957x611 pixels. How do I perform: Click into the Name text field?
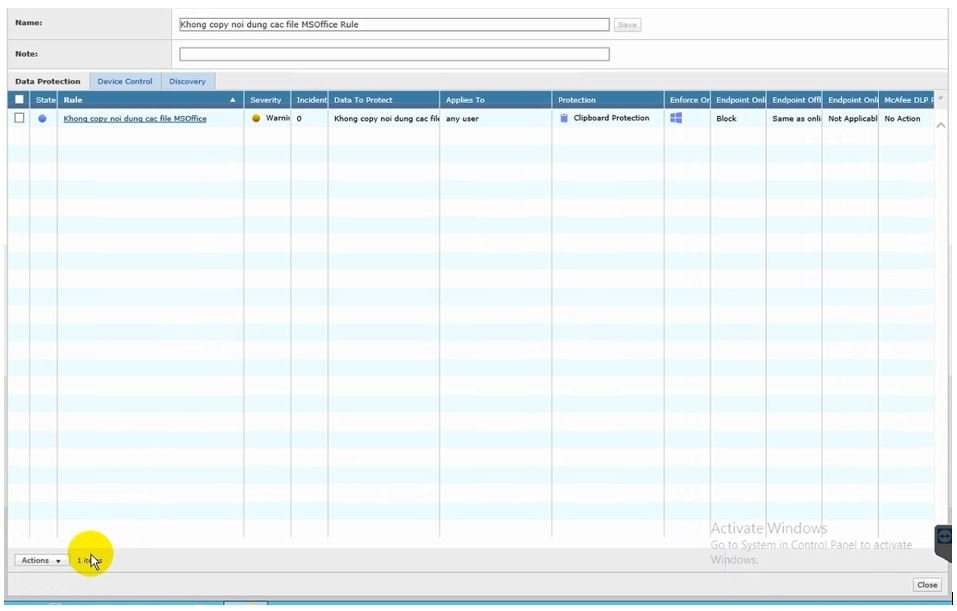[x=394, y=25]
